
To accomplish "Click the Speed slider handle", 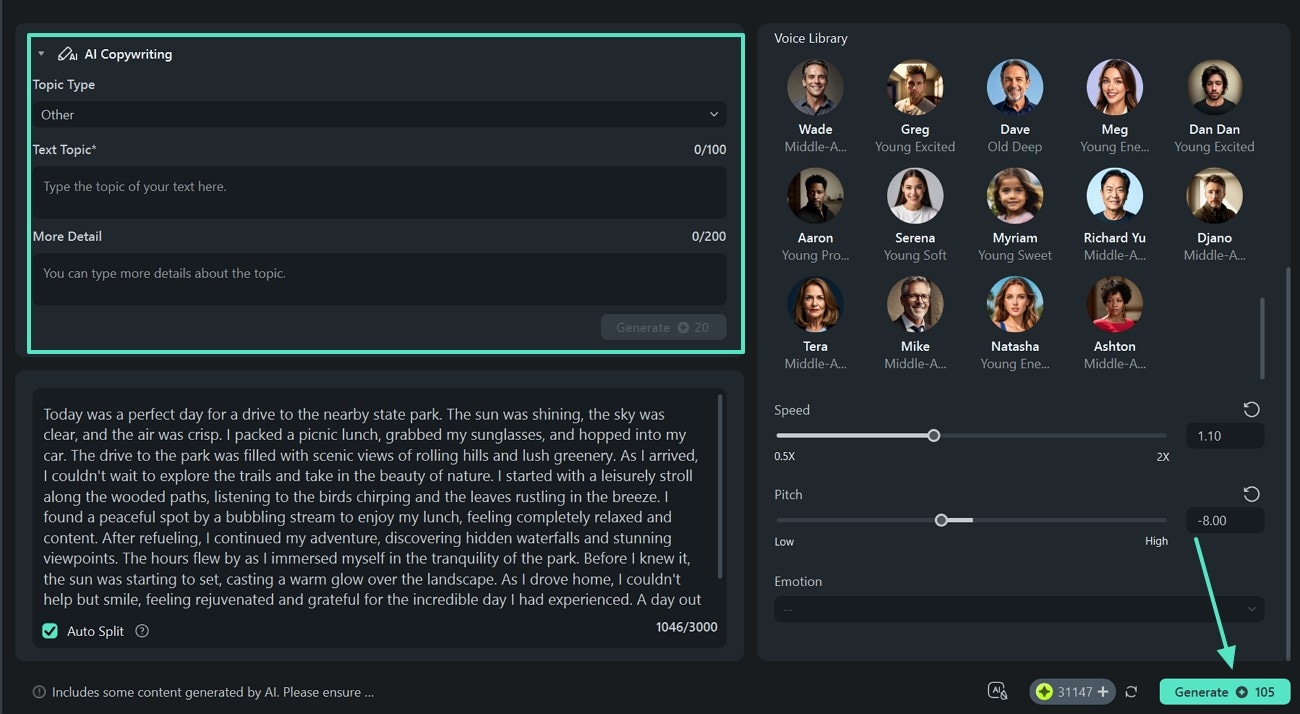I will [x=933, y=435].
